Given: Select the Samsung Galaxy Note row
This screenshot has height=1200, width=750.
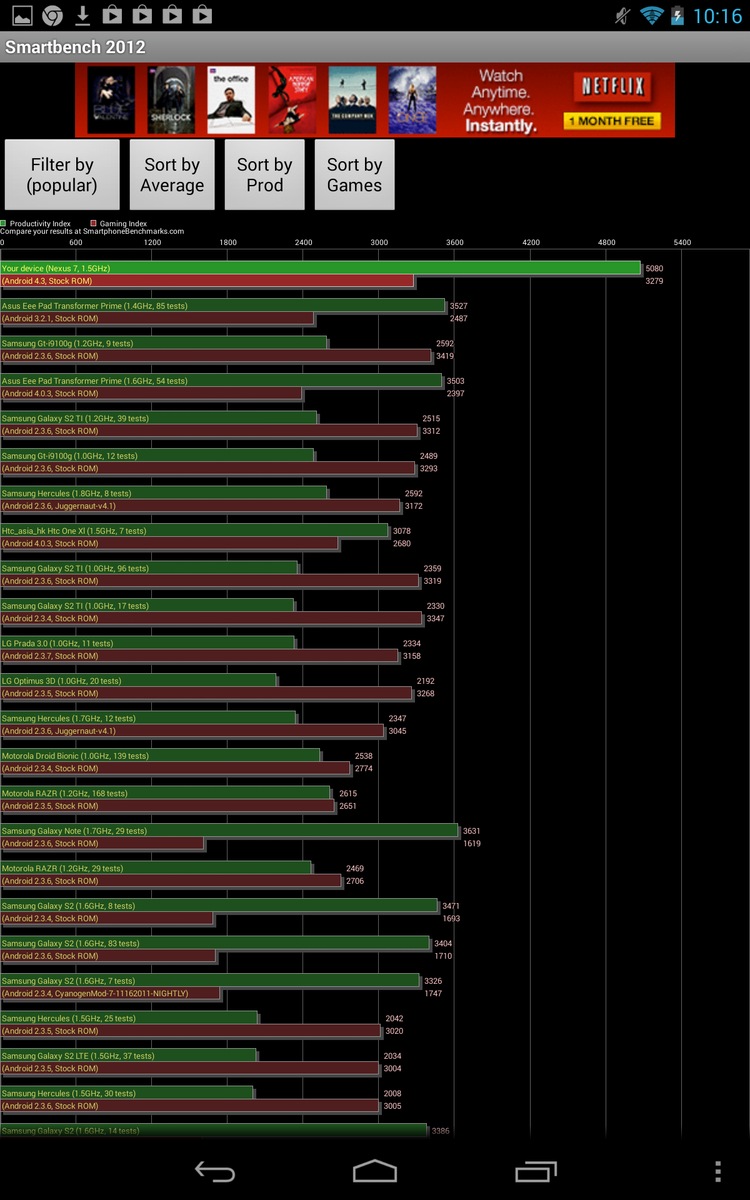Looking at the screenshot, I should tap(229, 831).
